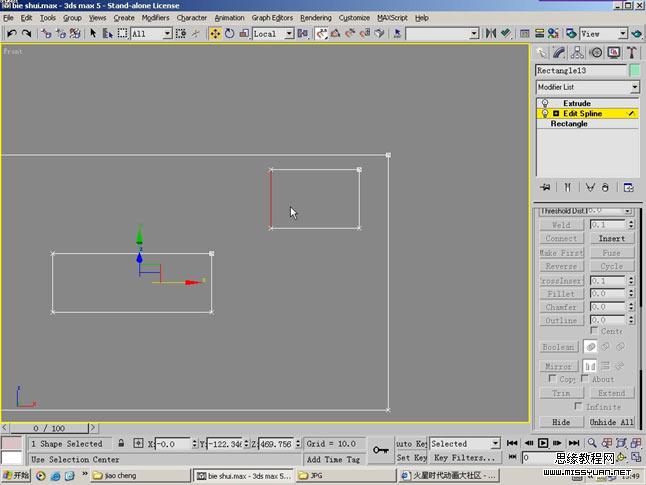
Task: Click the Insert button
Action: [611, 238]
